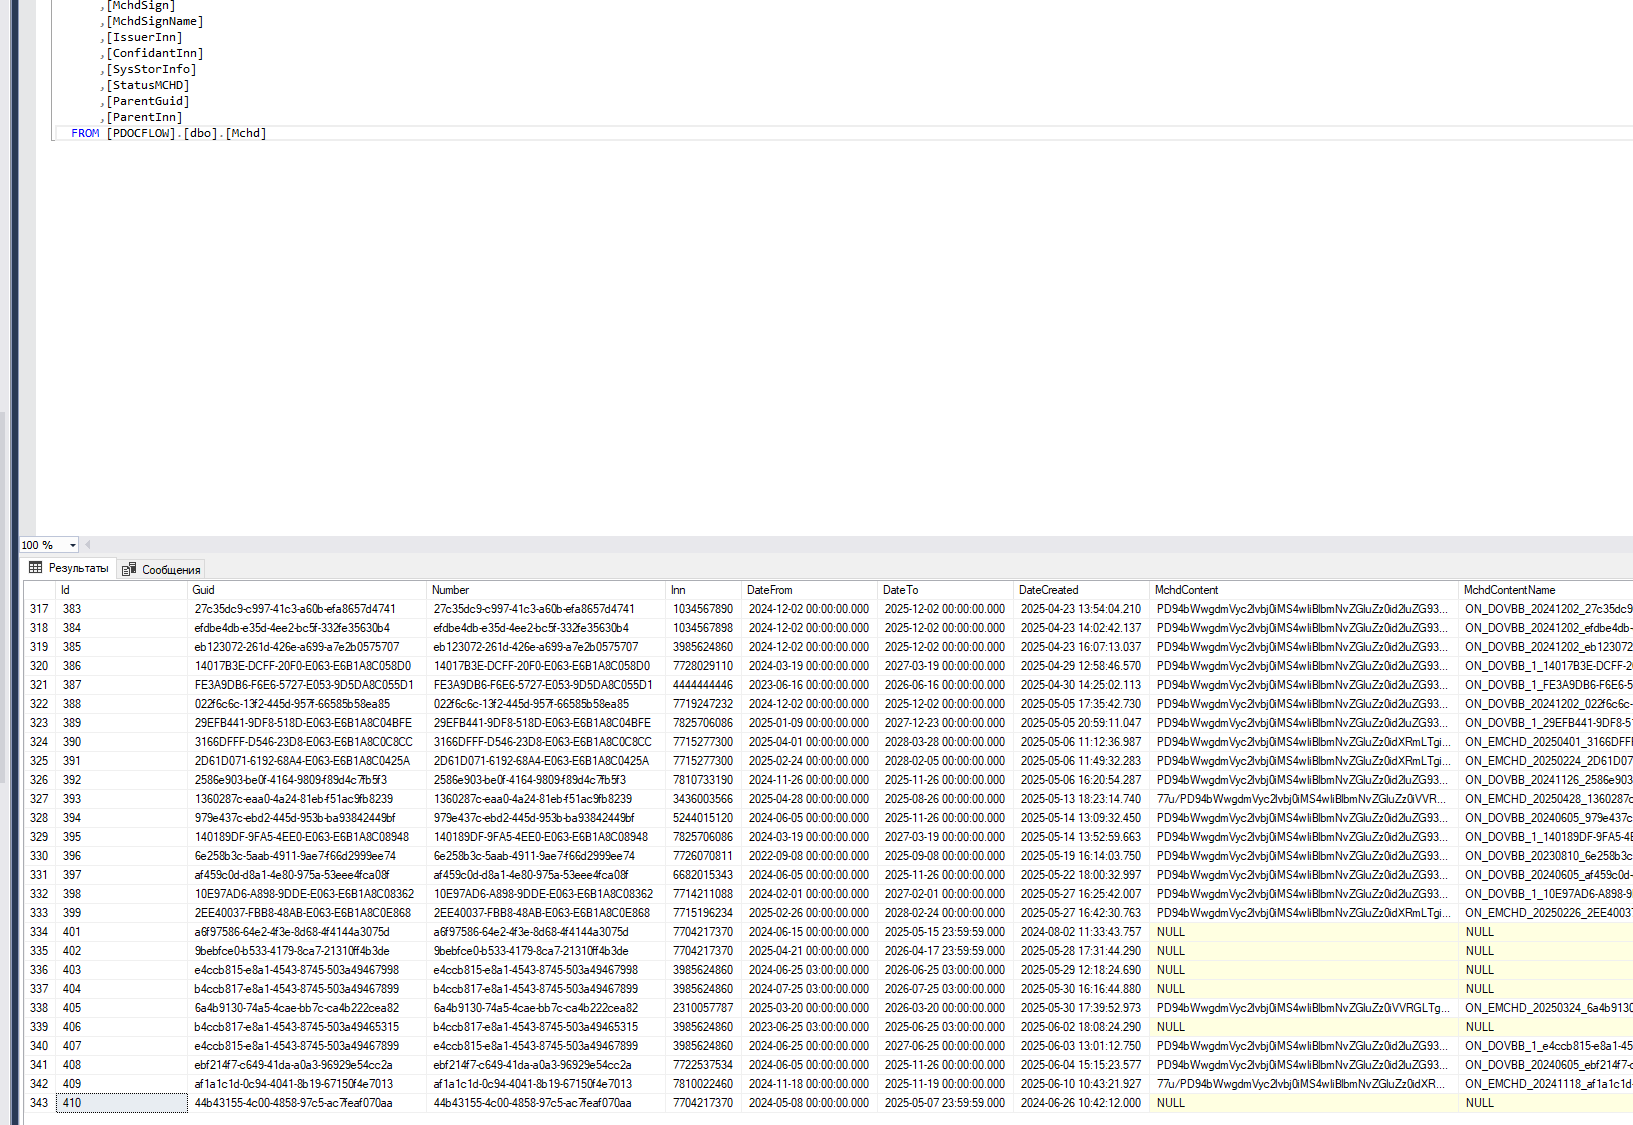
Task: Select the MchdContentName column header
Action: 1547,590
